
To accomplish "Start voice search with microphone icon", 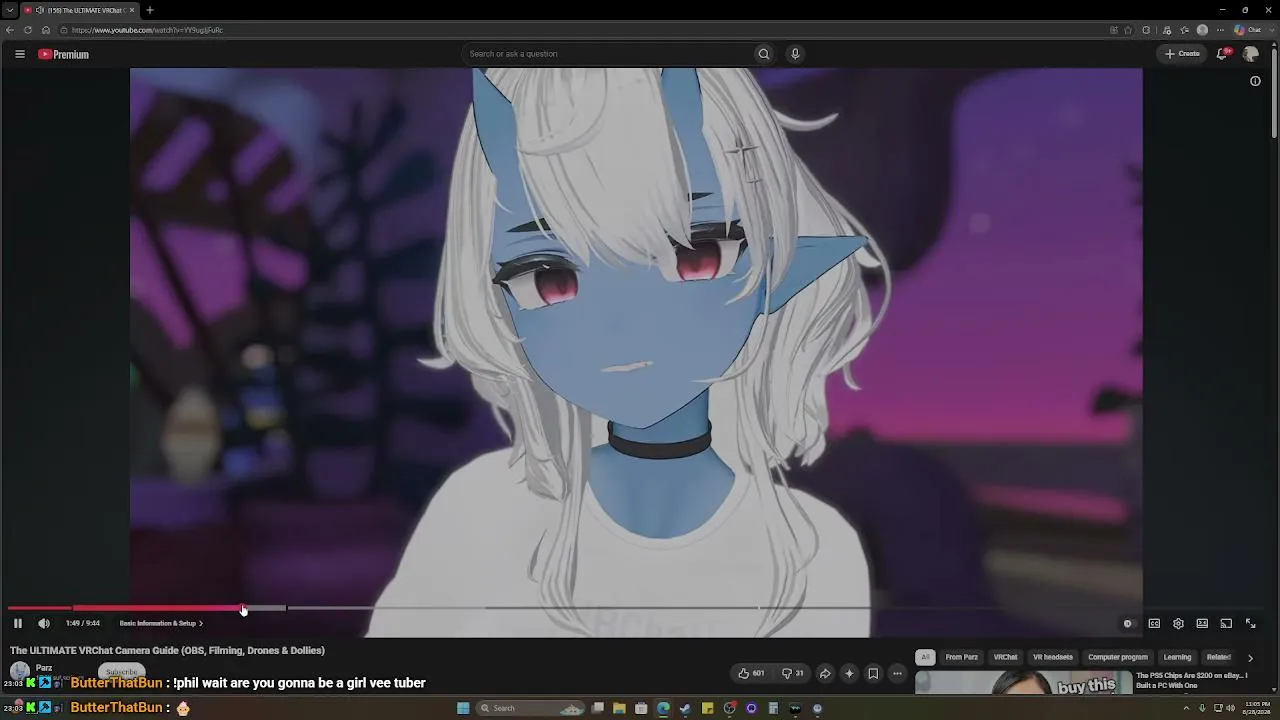I will click(x=795, y=54).
